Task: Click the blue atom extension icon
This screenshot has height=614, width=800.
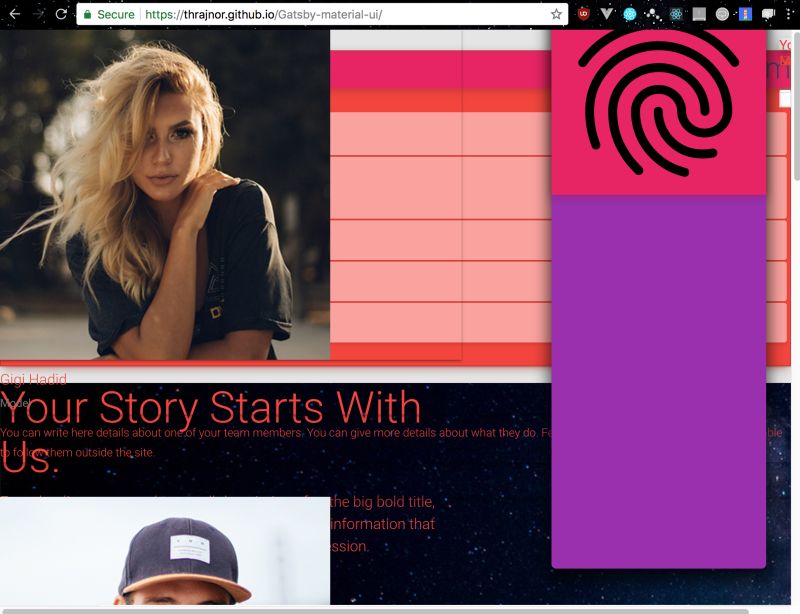Action: coord(630,14)
